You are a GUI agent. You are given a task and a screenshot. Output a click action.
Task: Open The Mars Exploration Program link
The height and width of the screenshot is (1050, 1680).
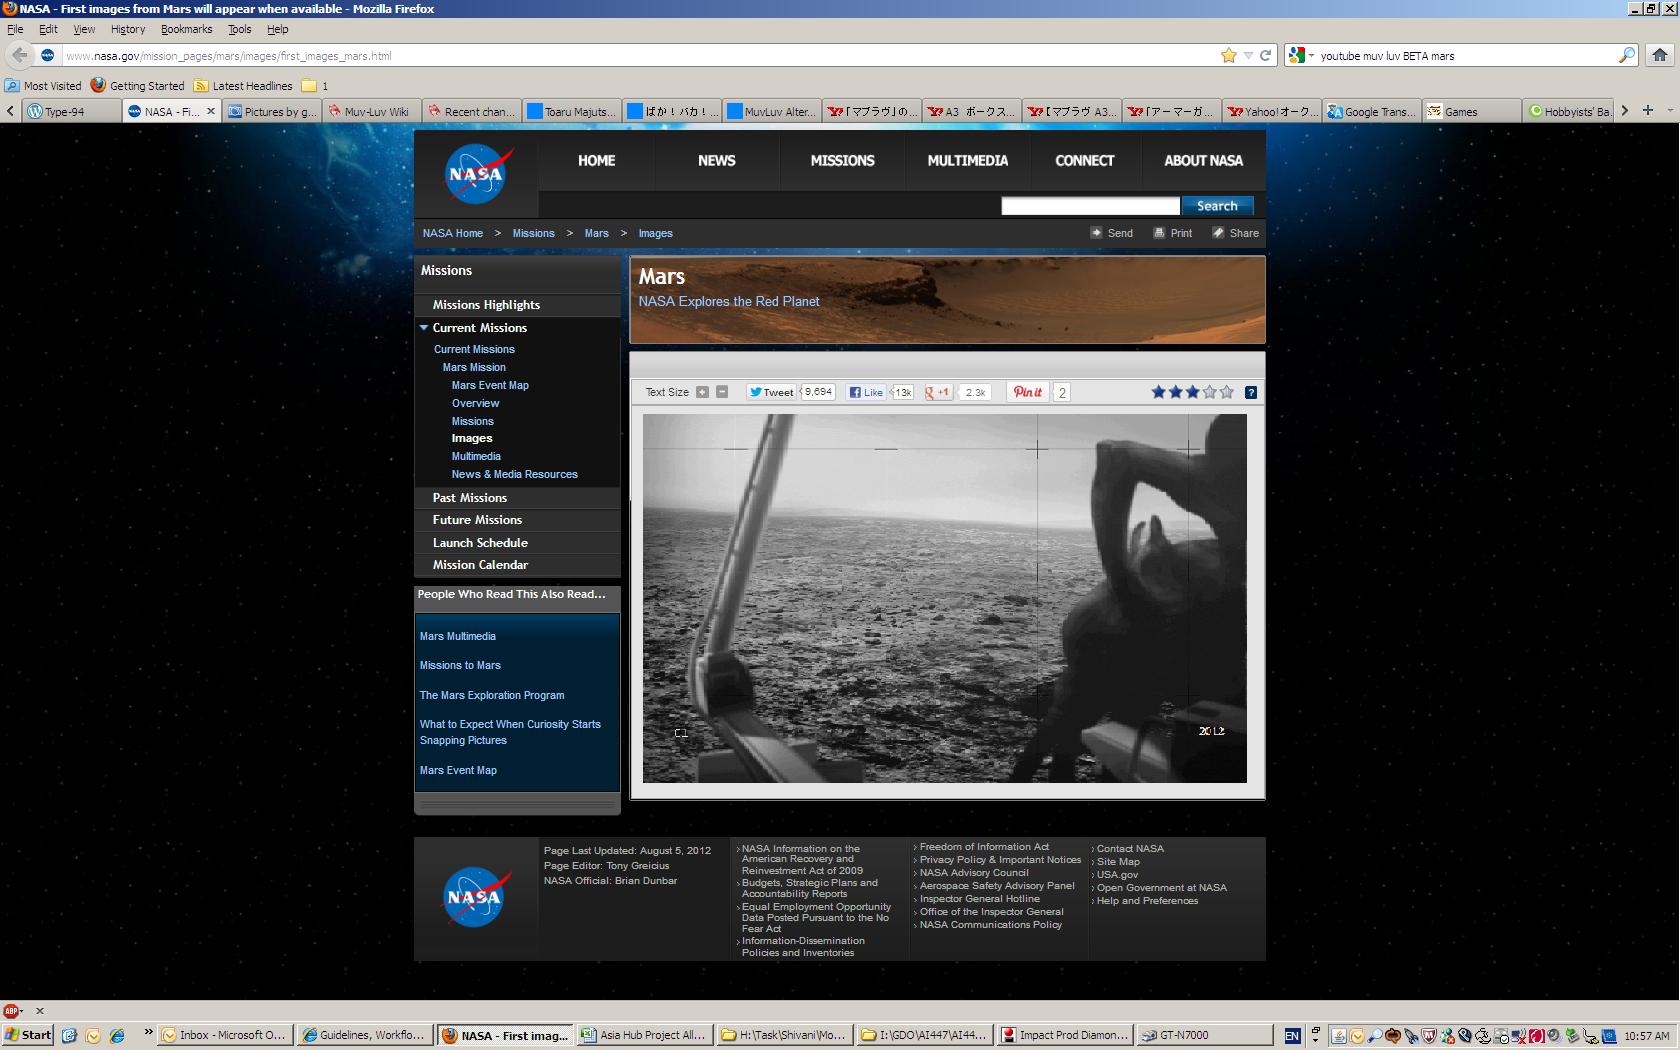(492, 695)
